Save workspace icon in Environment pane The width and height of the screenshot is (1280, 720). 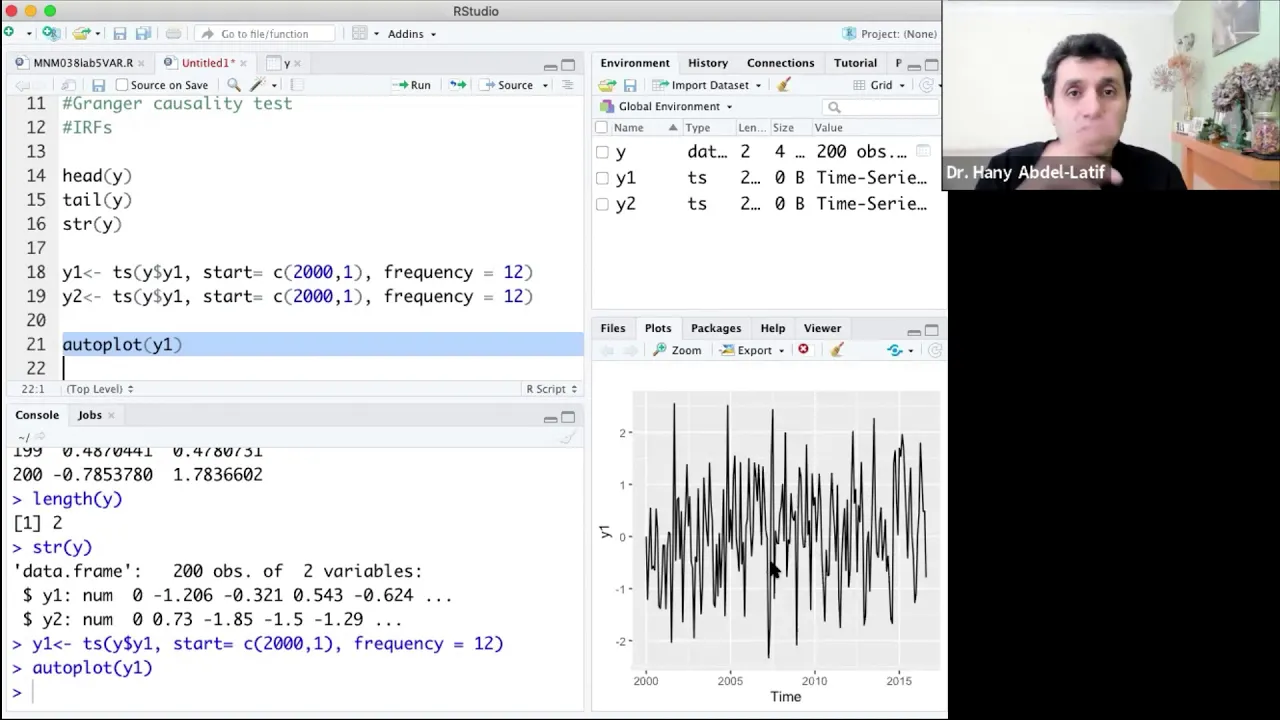(630, 85)
